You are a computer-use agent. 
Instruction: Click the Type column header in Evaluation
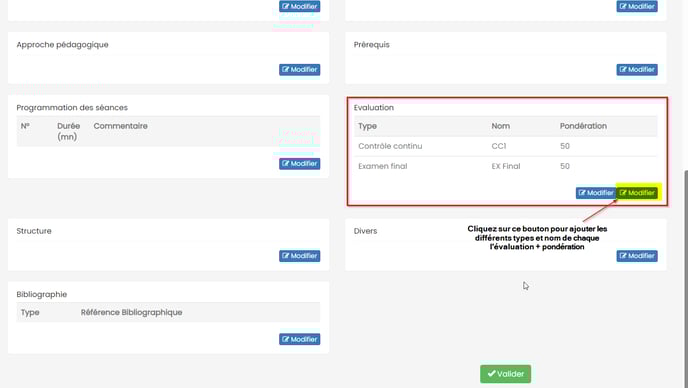pos(367,126)
